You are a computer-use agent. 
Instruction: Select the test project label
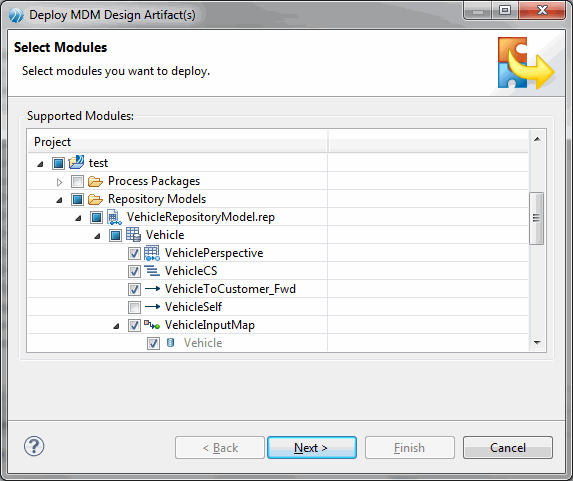coord(98,163)
